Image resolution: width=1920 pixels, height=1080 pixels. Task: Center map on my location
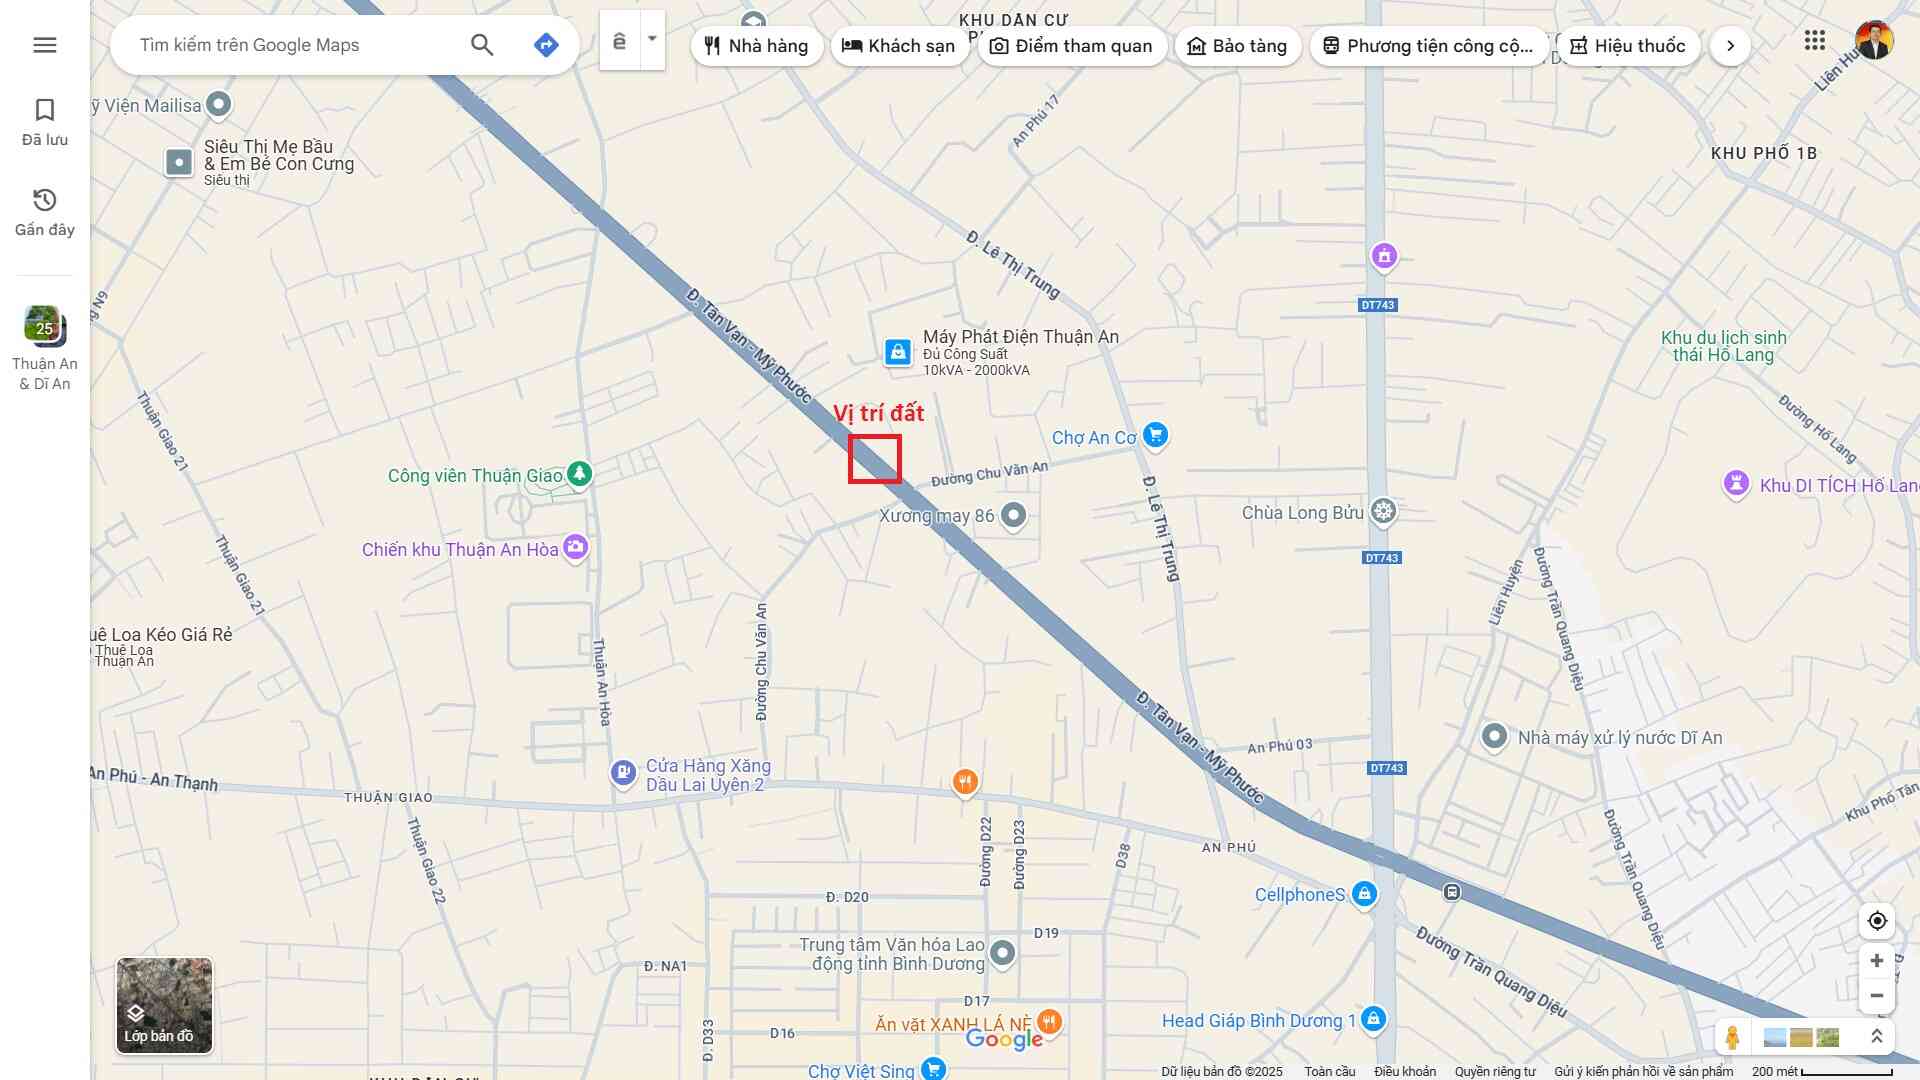click(1877, 921)
